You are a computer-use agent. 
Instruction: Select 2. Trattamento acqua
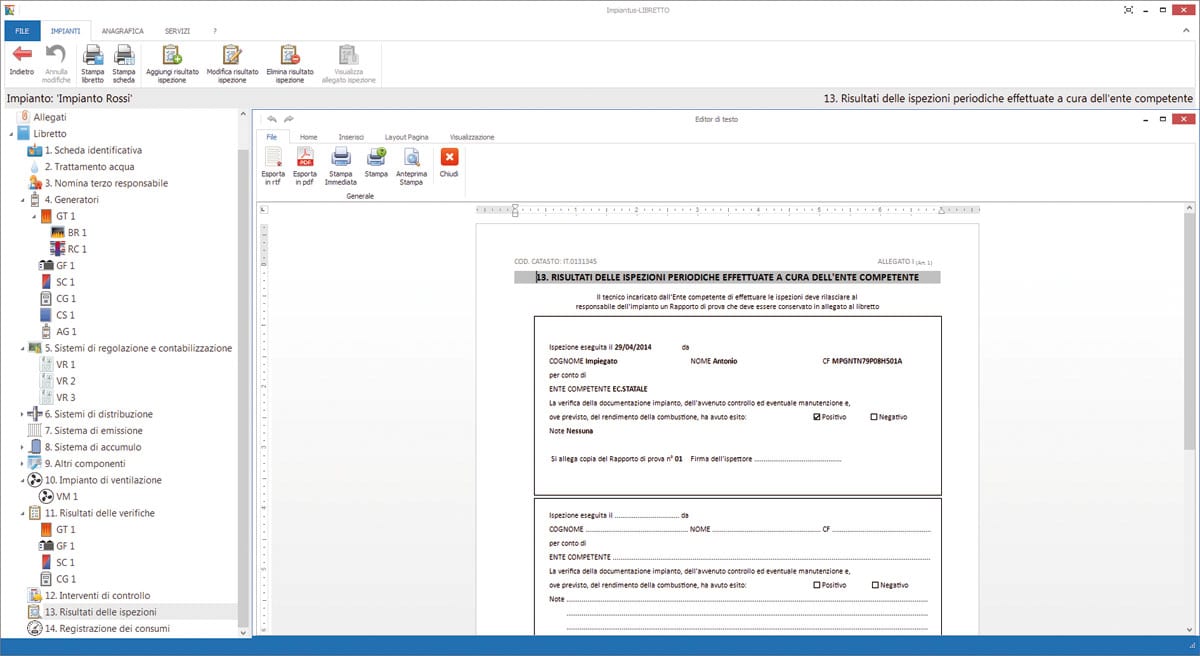[x=81, y=167]
